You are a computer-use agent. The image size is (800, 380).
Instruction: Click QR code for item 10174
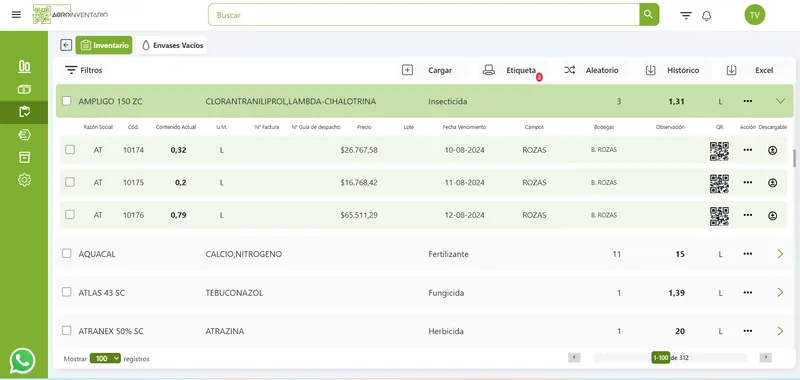coord(719,151)
